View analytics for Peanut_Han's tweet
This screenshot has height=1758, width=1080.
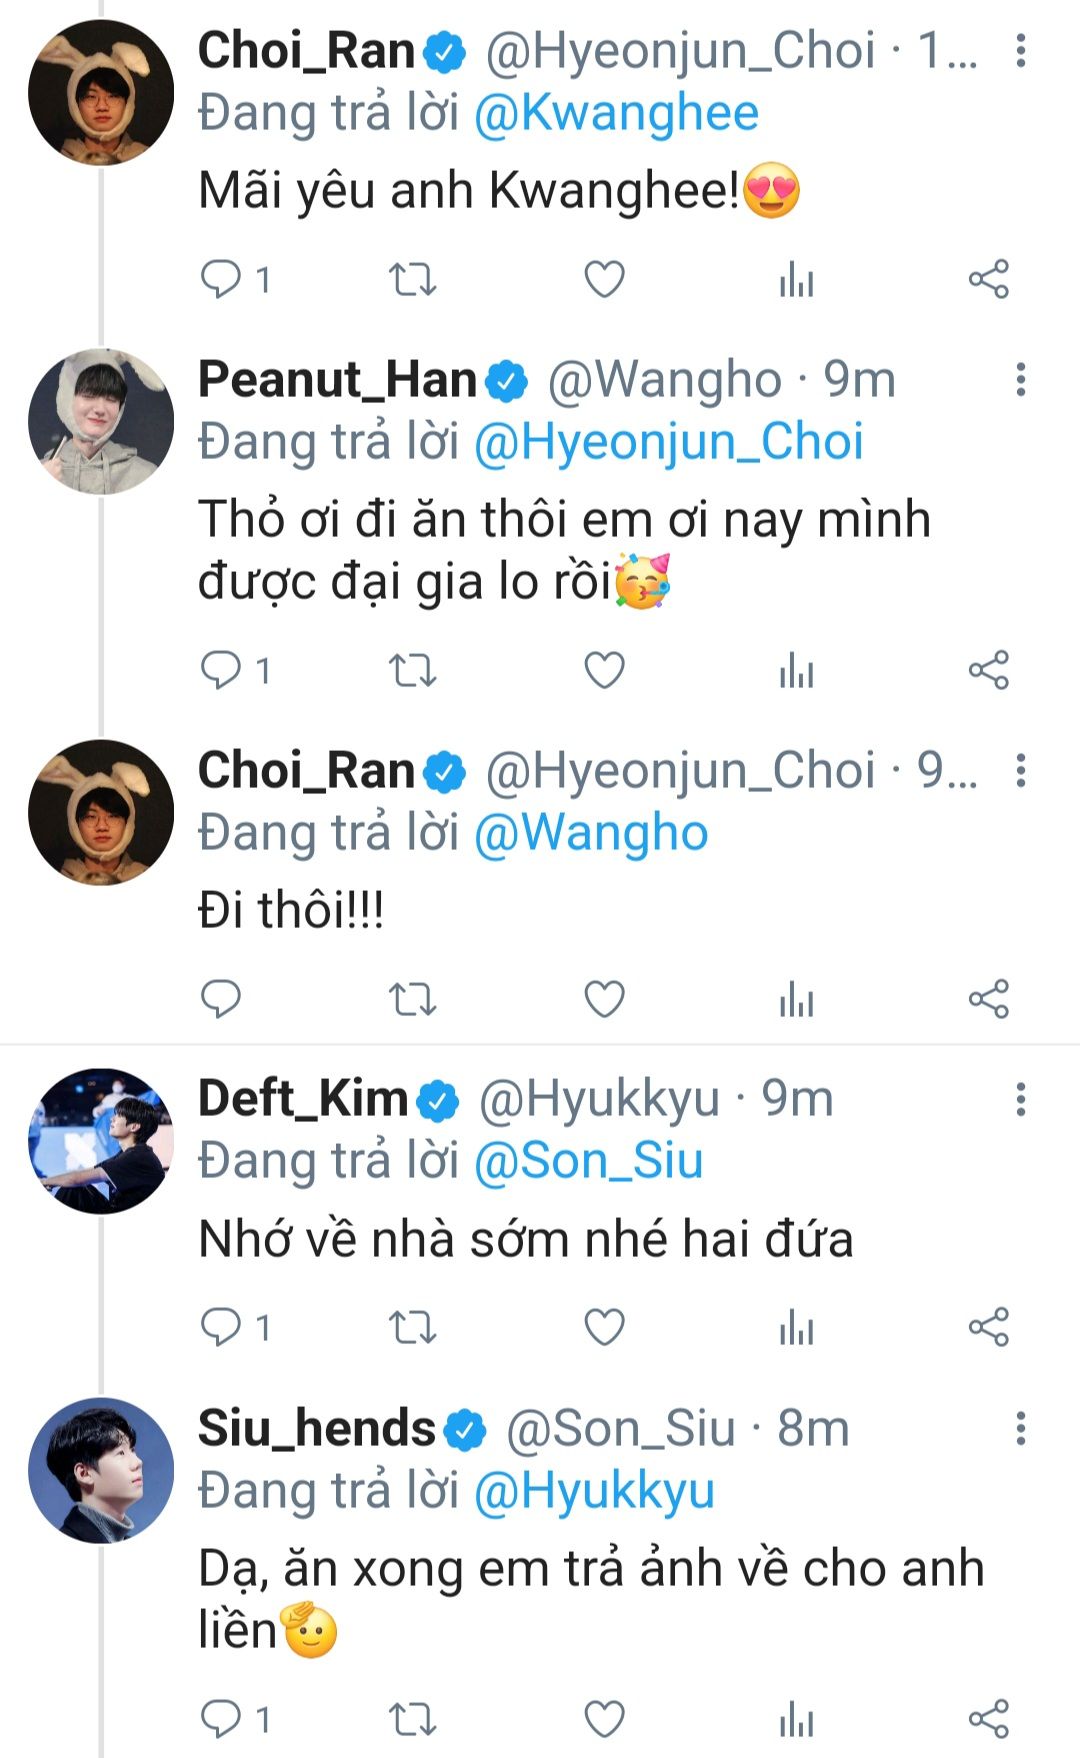pos(797,670)
